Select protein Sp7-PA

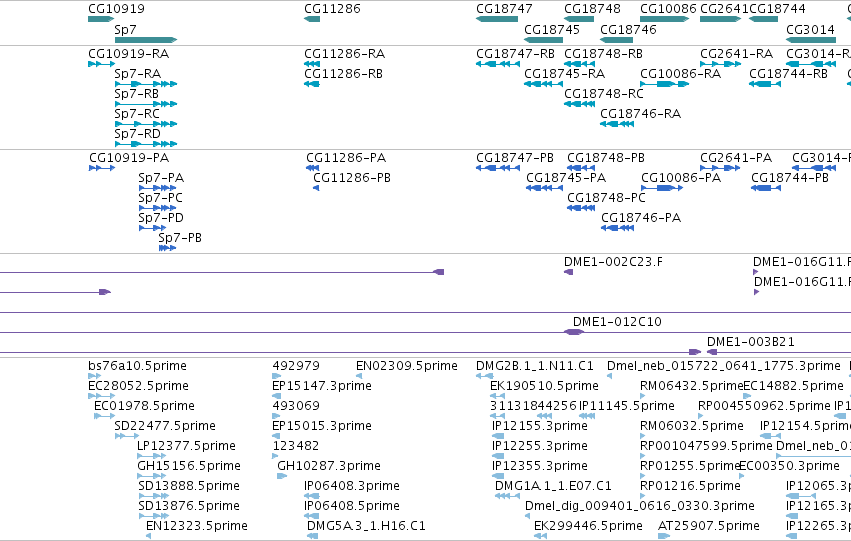tap(161, 178)
